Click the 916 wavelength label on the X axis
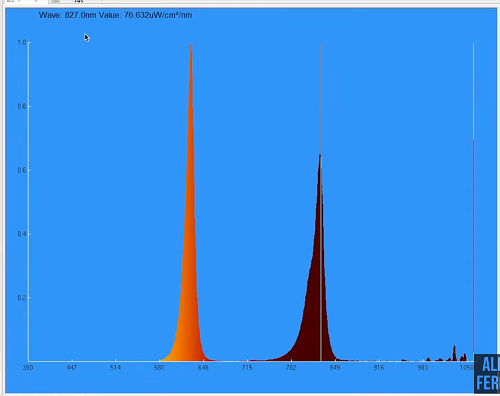 pos(379,368)
